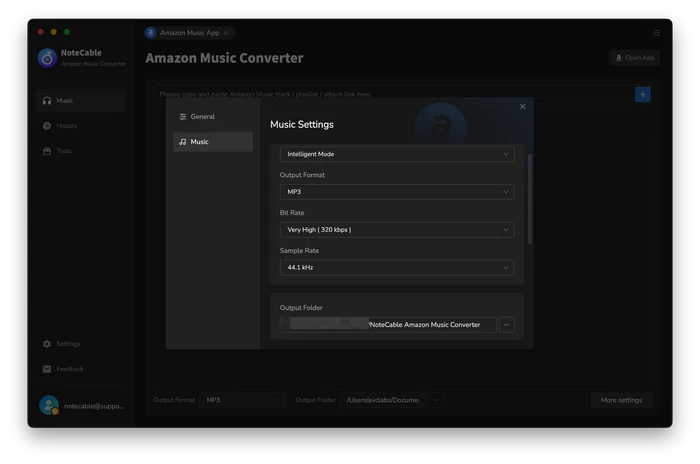Click bottom bar Output Folder path field
This screenshot has height=464, width=700.
click(383, 400)
